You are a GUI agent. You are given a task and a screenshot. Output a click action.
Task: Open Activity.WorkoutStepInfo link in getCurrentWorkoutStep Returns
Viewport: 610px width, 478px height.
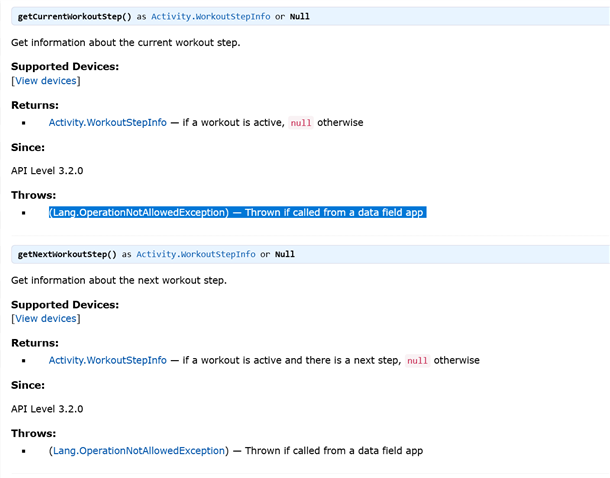107,122
